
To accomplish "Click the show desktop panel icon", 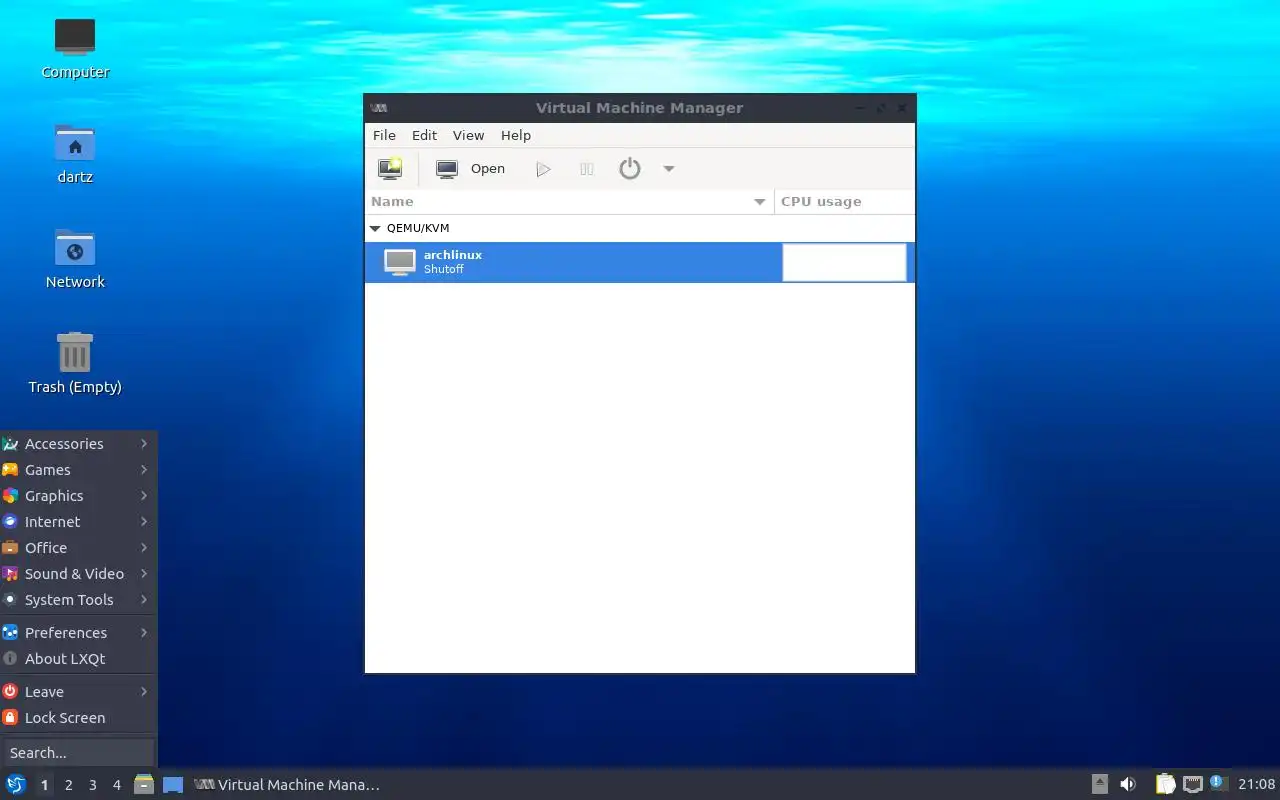I will point(173,785).
